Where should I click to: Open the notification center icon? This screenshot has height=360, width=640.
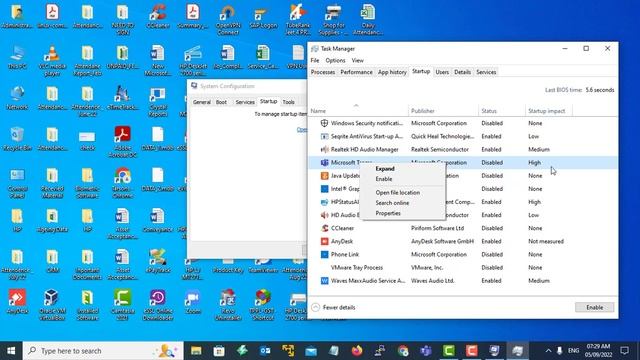pyautogui.click(x=624, y=351)
